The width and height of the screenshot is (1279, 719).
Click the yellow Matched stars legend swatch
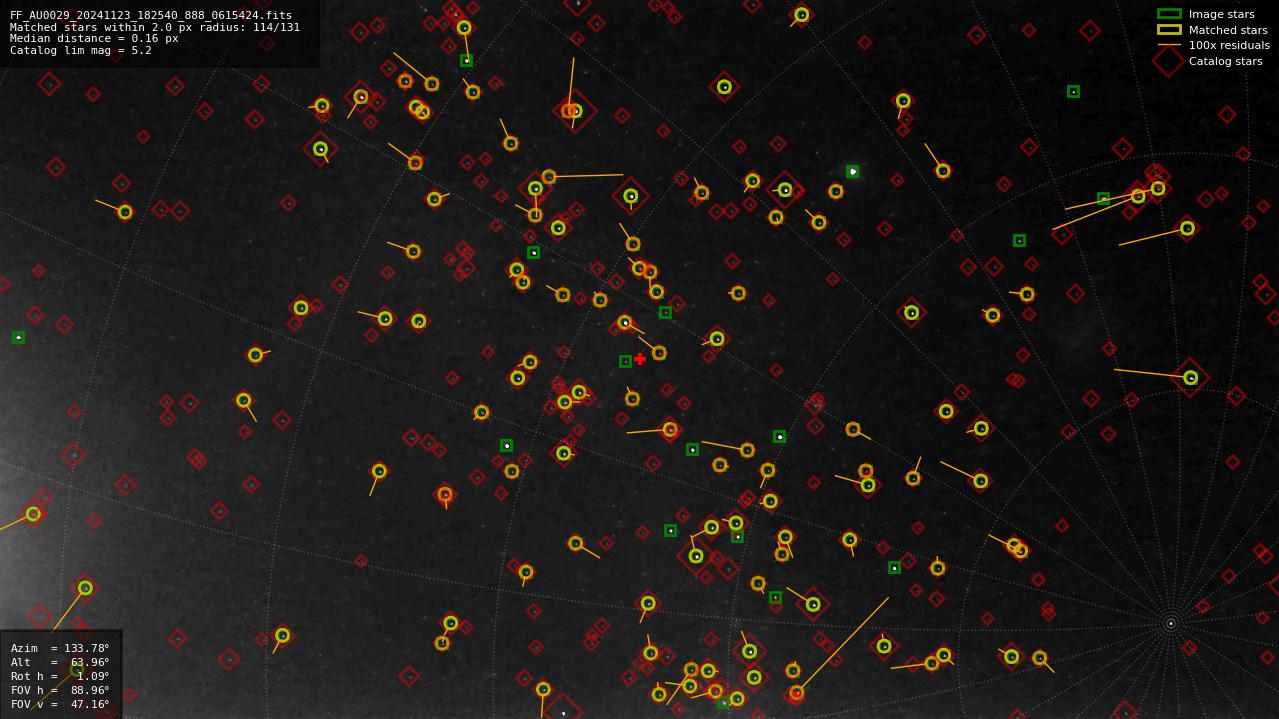click(1169, 30)
